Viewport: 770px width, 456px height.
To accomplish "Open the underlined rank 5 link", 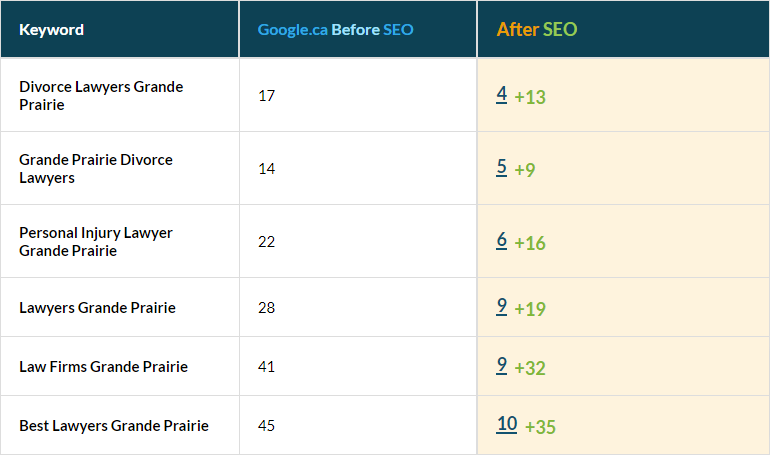I will click(502, 167).
